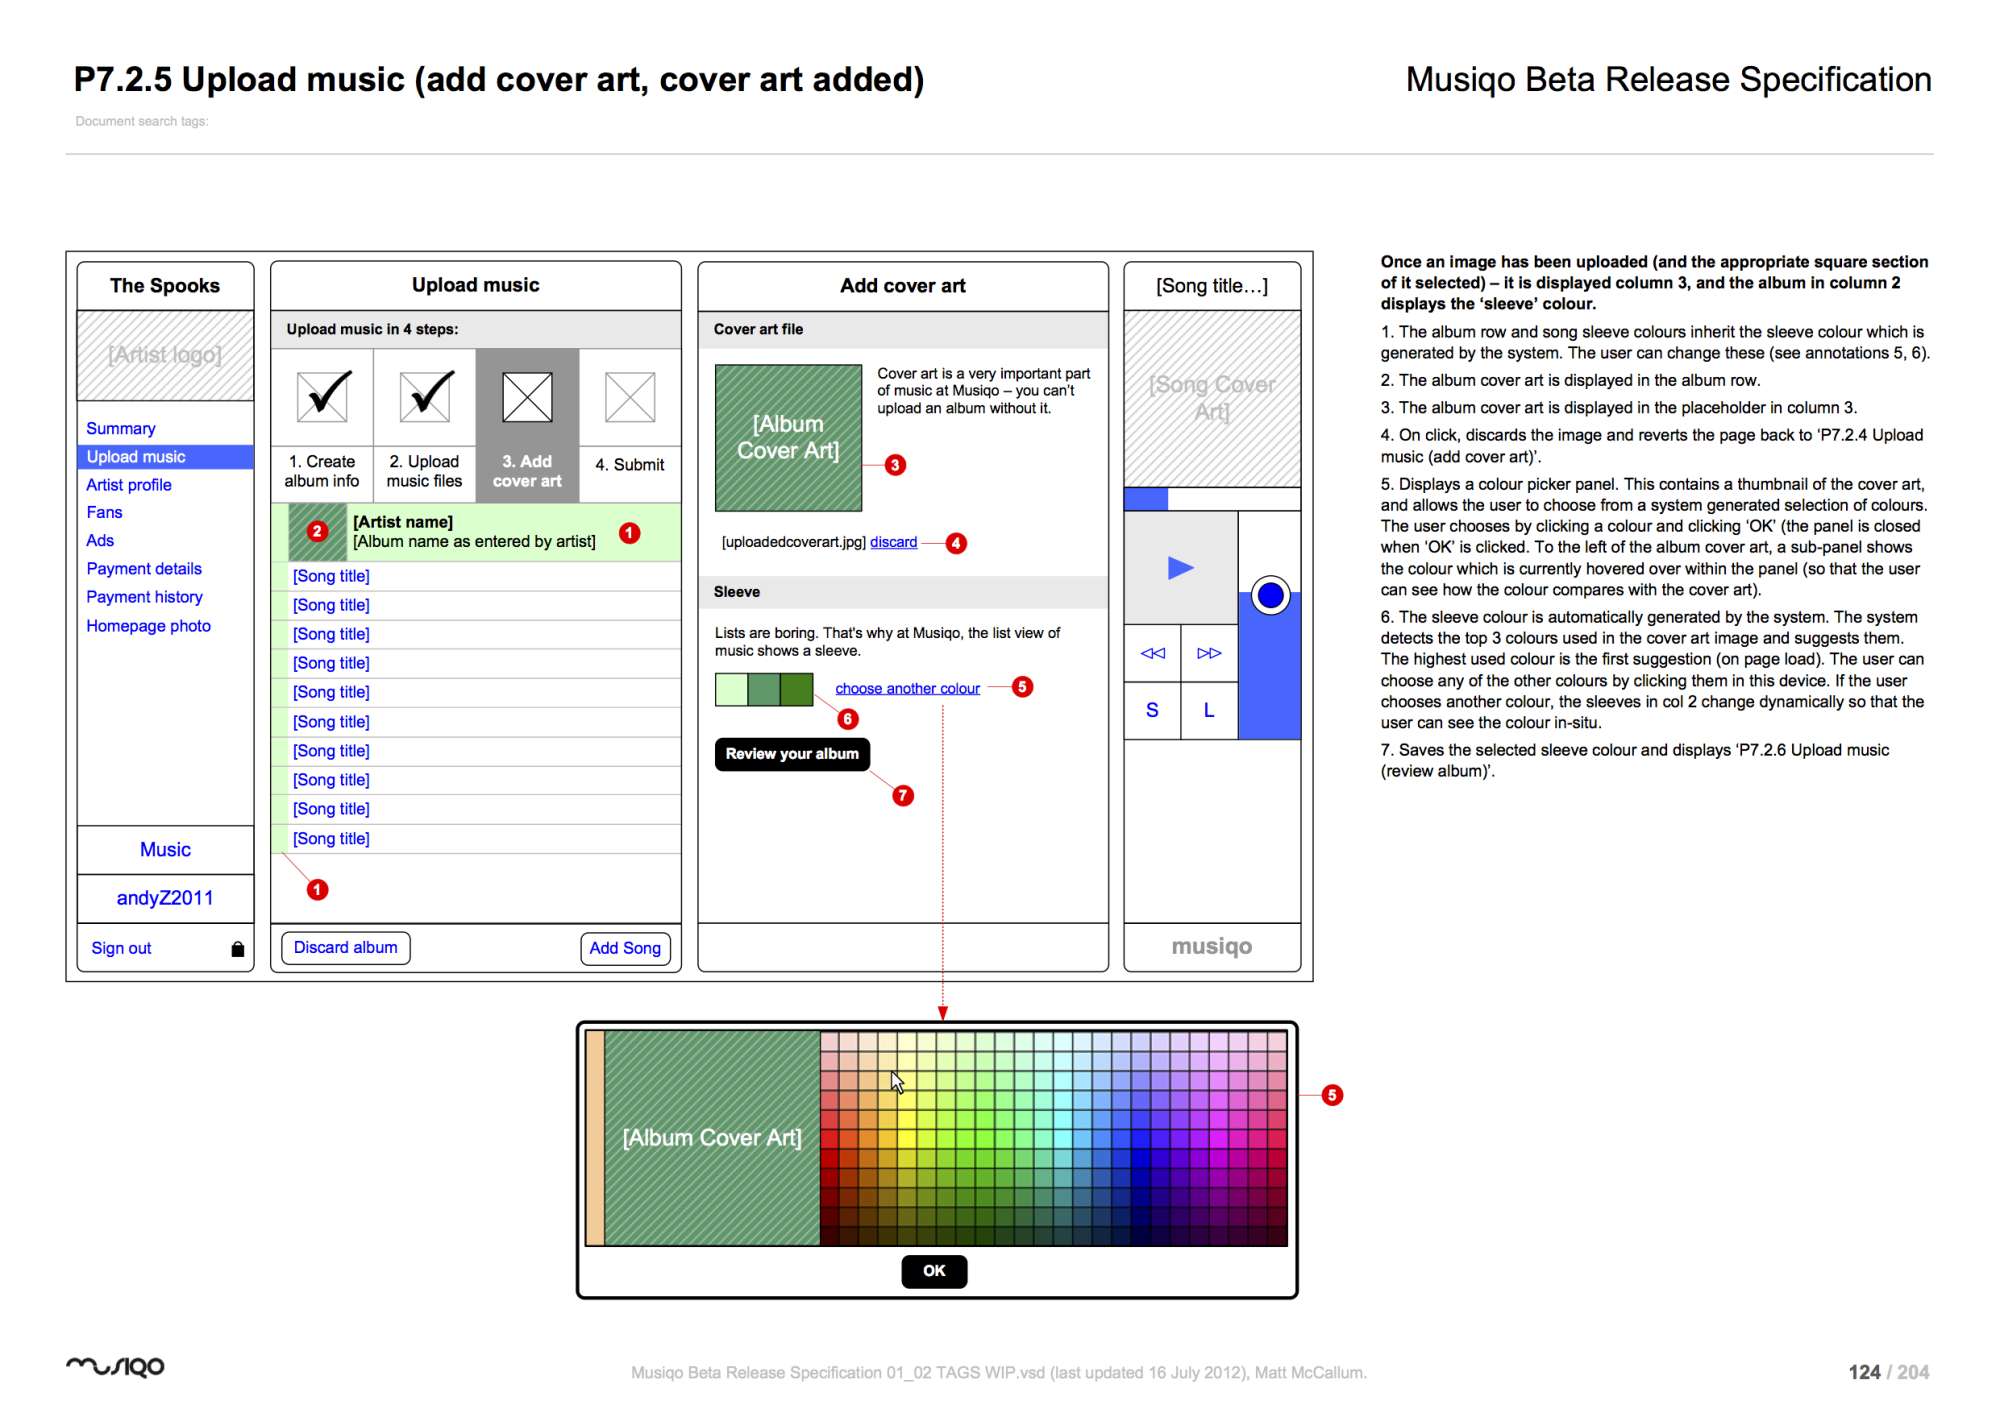Open Payment details in sidebar

[x=144, y=568]
